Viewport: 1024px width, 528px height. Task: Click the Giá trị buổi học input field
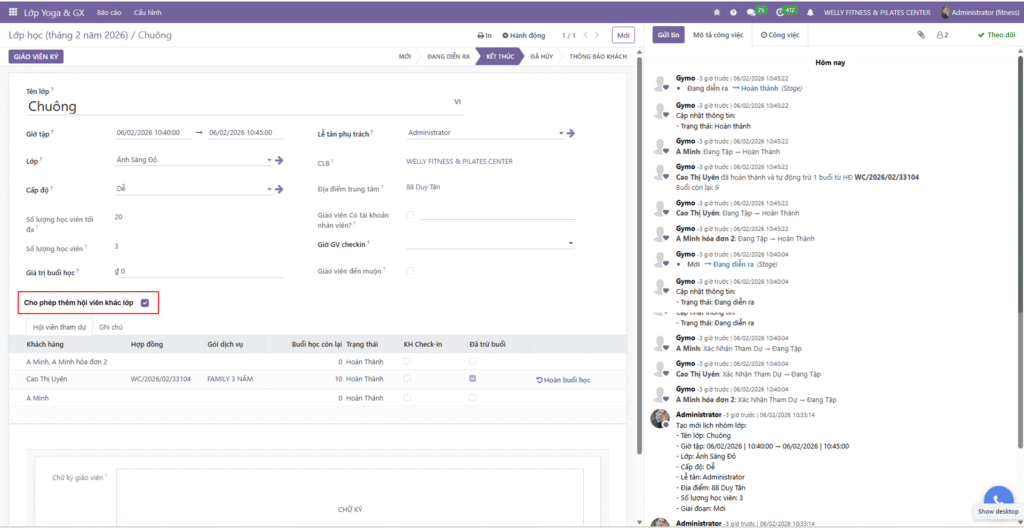click(199, 271)
